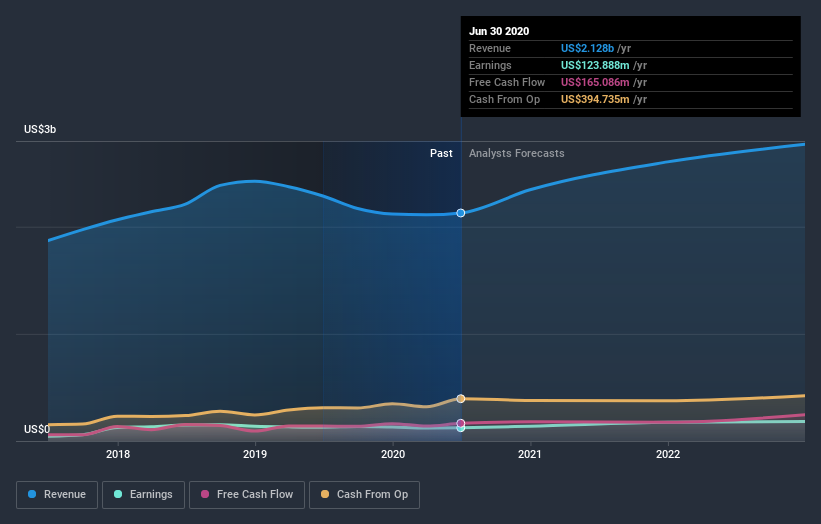
Task: Click the Analysts Forecasts label
Action: point(517,153)
